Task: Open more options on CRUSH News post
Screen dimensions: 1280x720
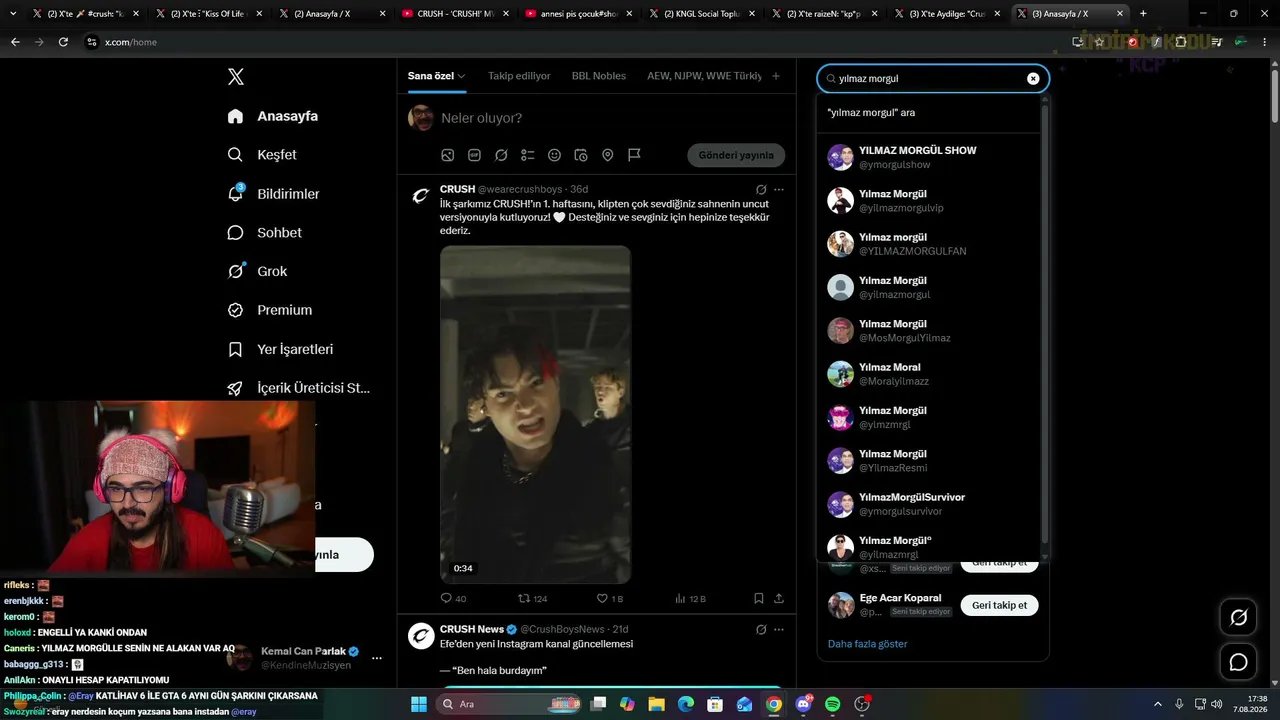Action: click(x=779, y=629)
